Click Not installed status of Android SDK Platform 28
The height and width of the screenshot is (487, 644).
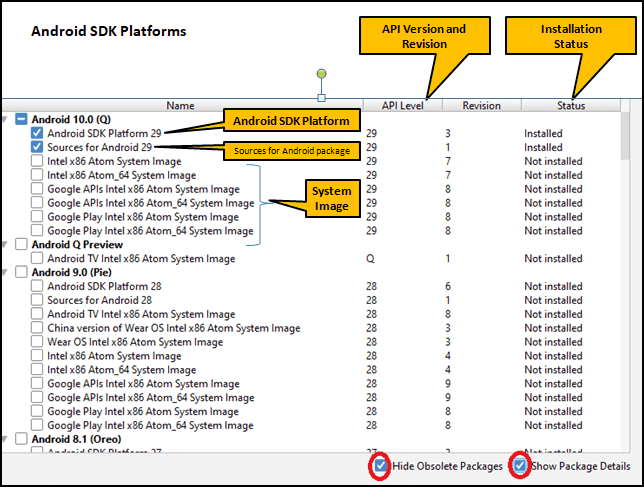[x=553, y=286]
